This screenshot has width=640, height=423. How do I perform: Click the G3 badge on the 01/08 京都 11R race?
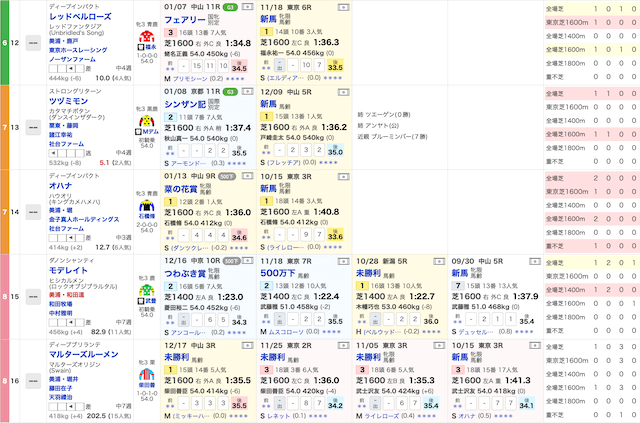pos(229,90)
